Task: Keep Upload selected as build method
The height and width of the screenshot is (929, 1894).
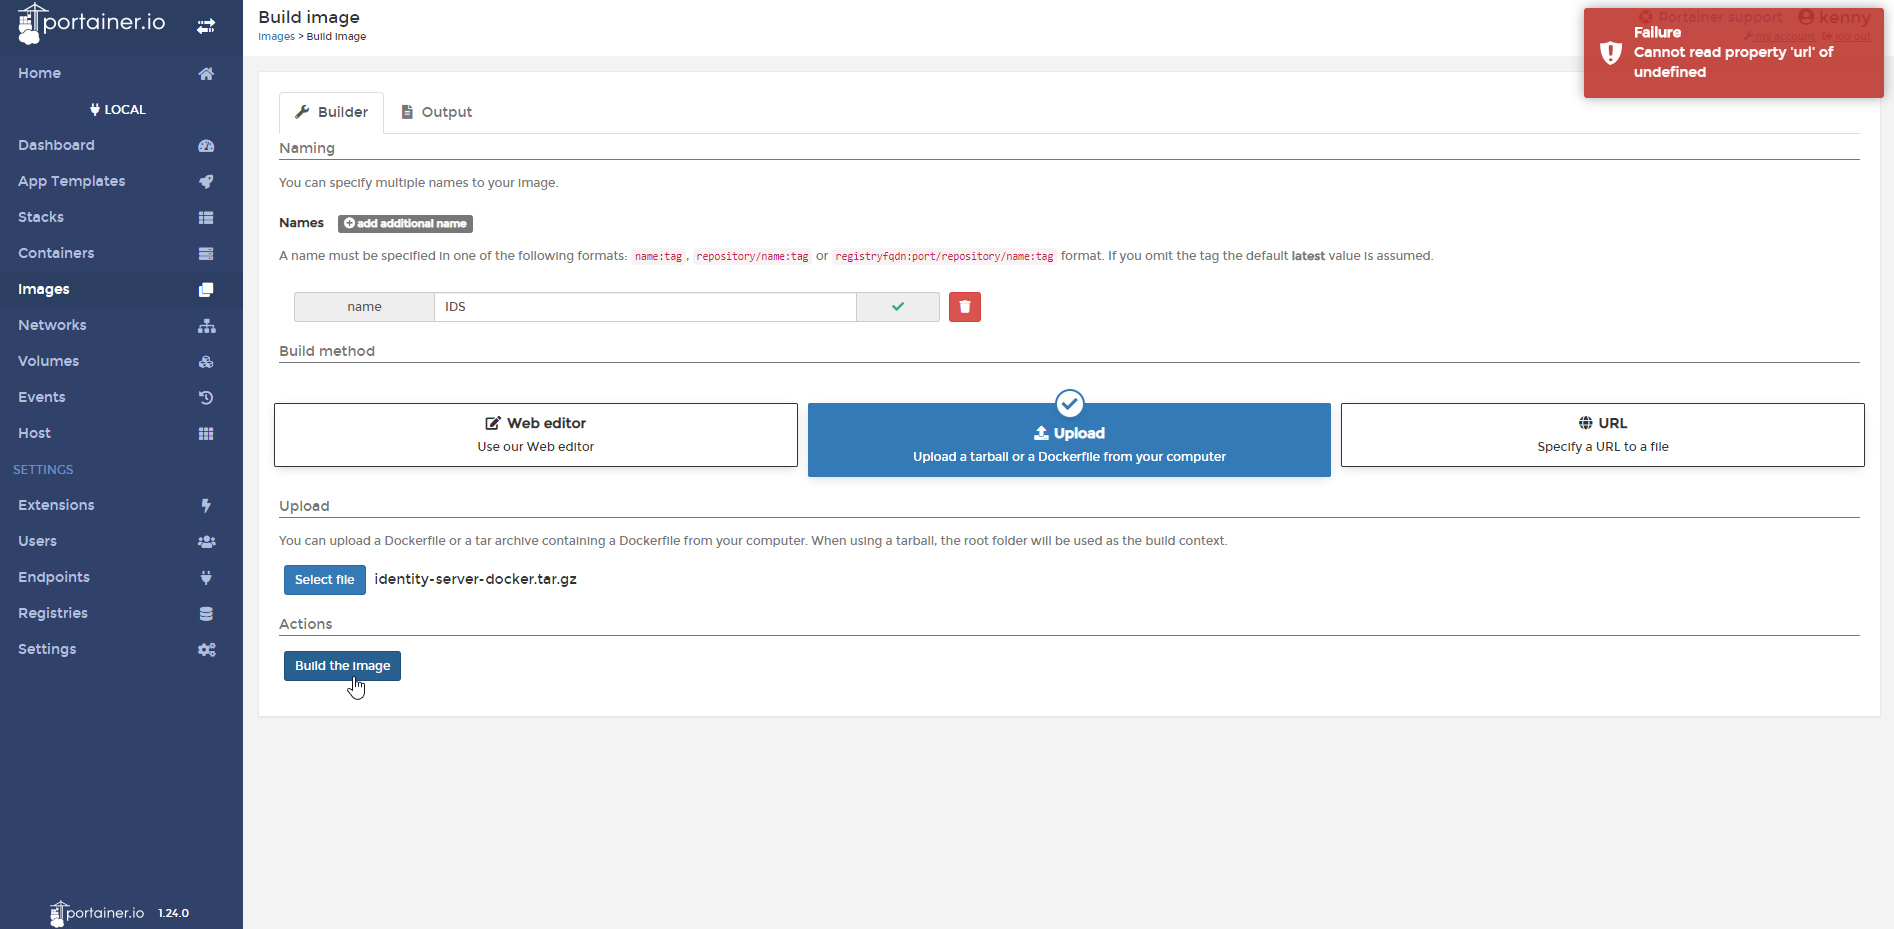Action: [1068, 440]
